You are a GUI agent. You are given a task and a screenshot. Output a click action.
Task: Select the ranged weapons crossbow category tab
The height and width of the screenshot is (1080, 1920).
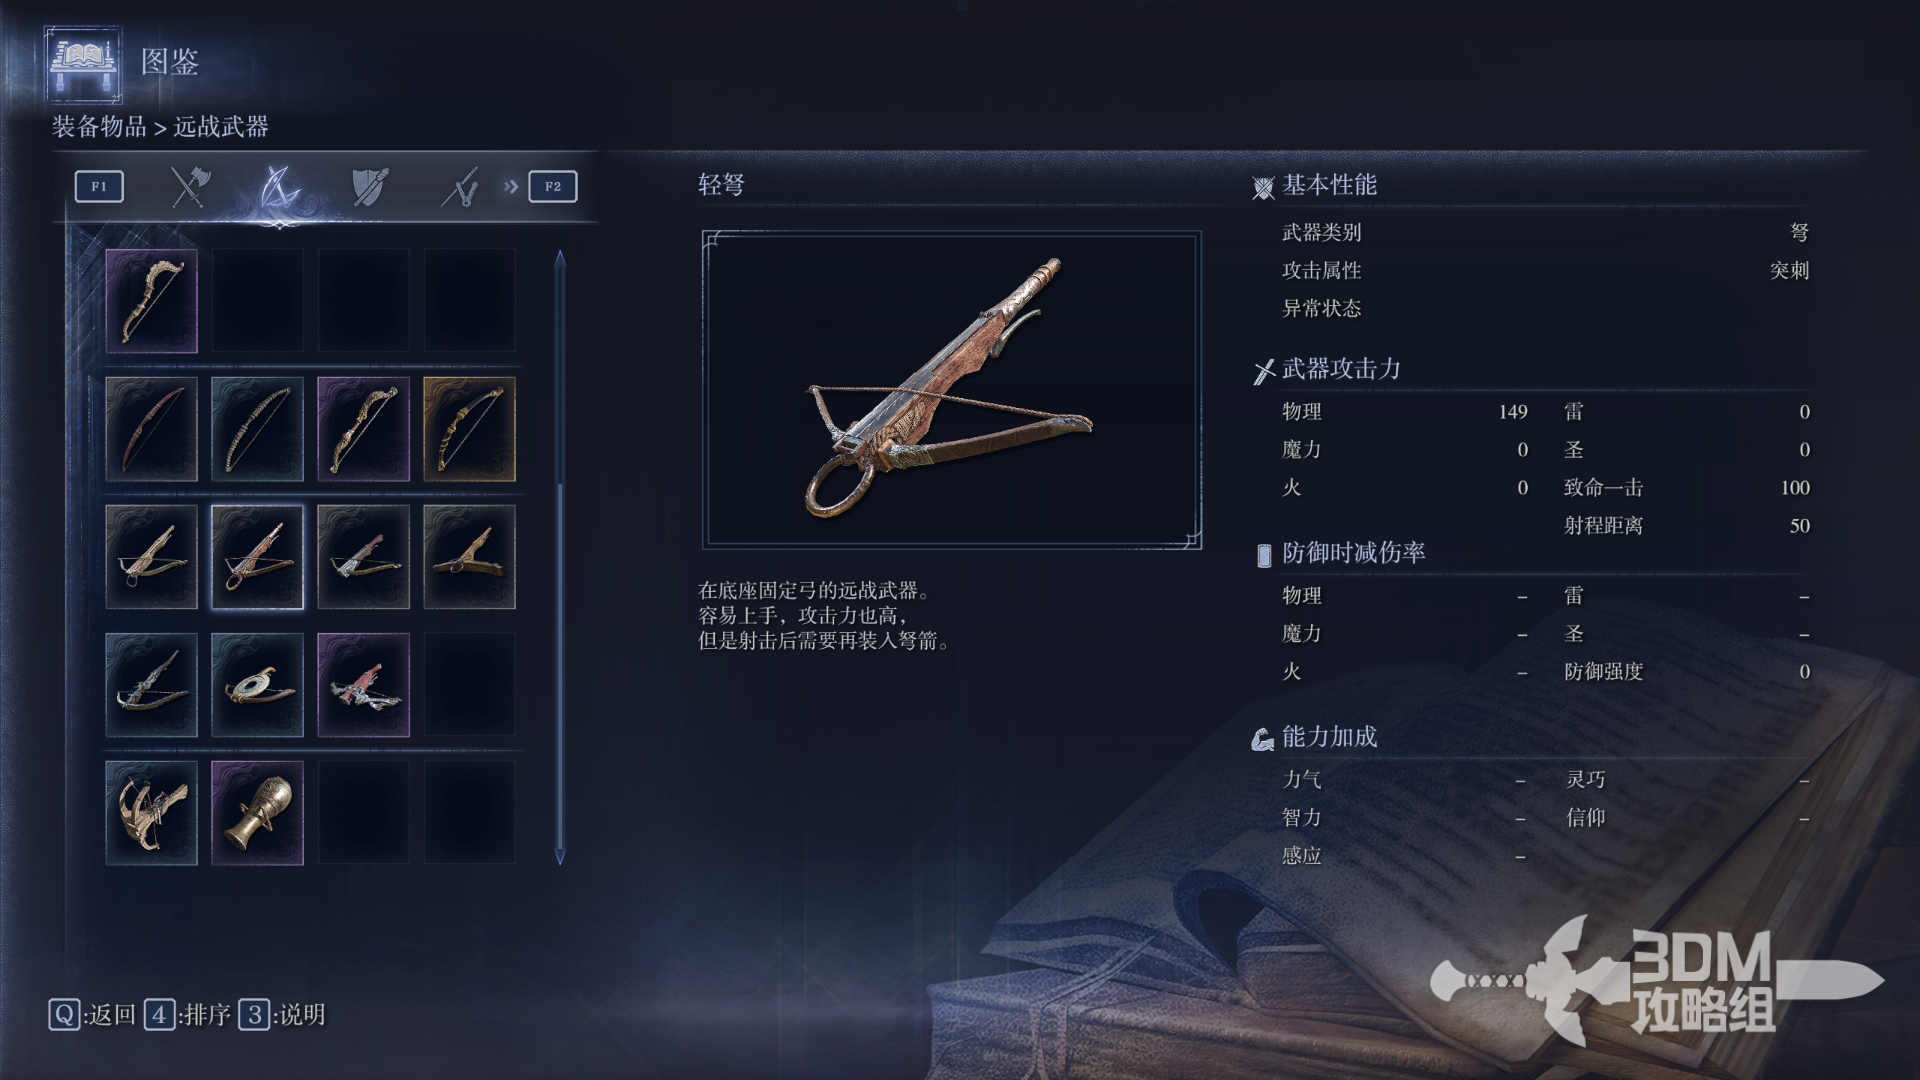(x=279, y=186)
